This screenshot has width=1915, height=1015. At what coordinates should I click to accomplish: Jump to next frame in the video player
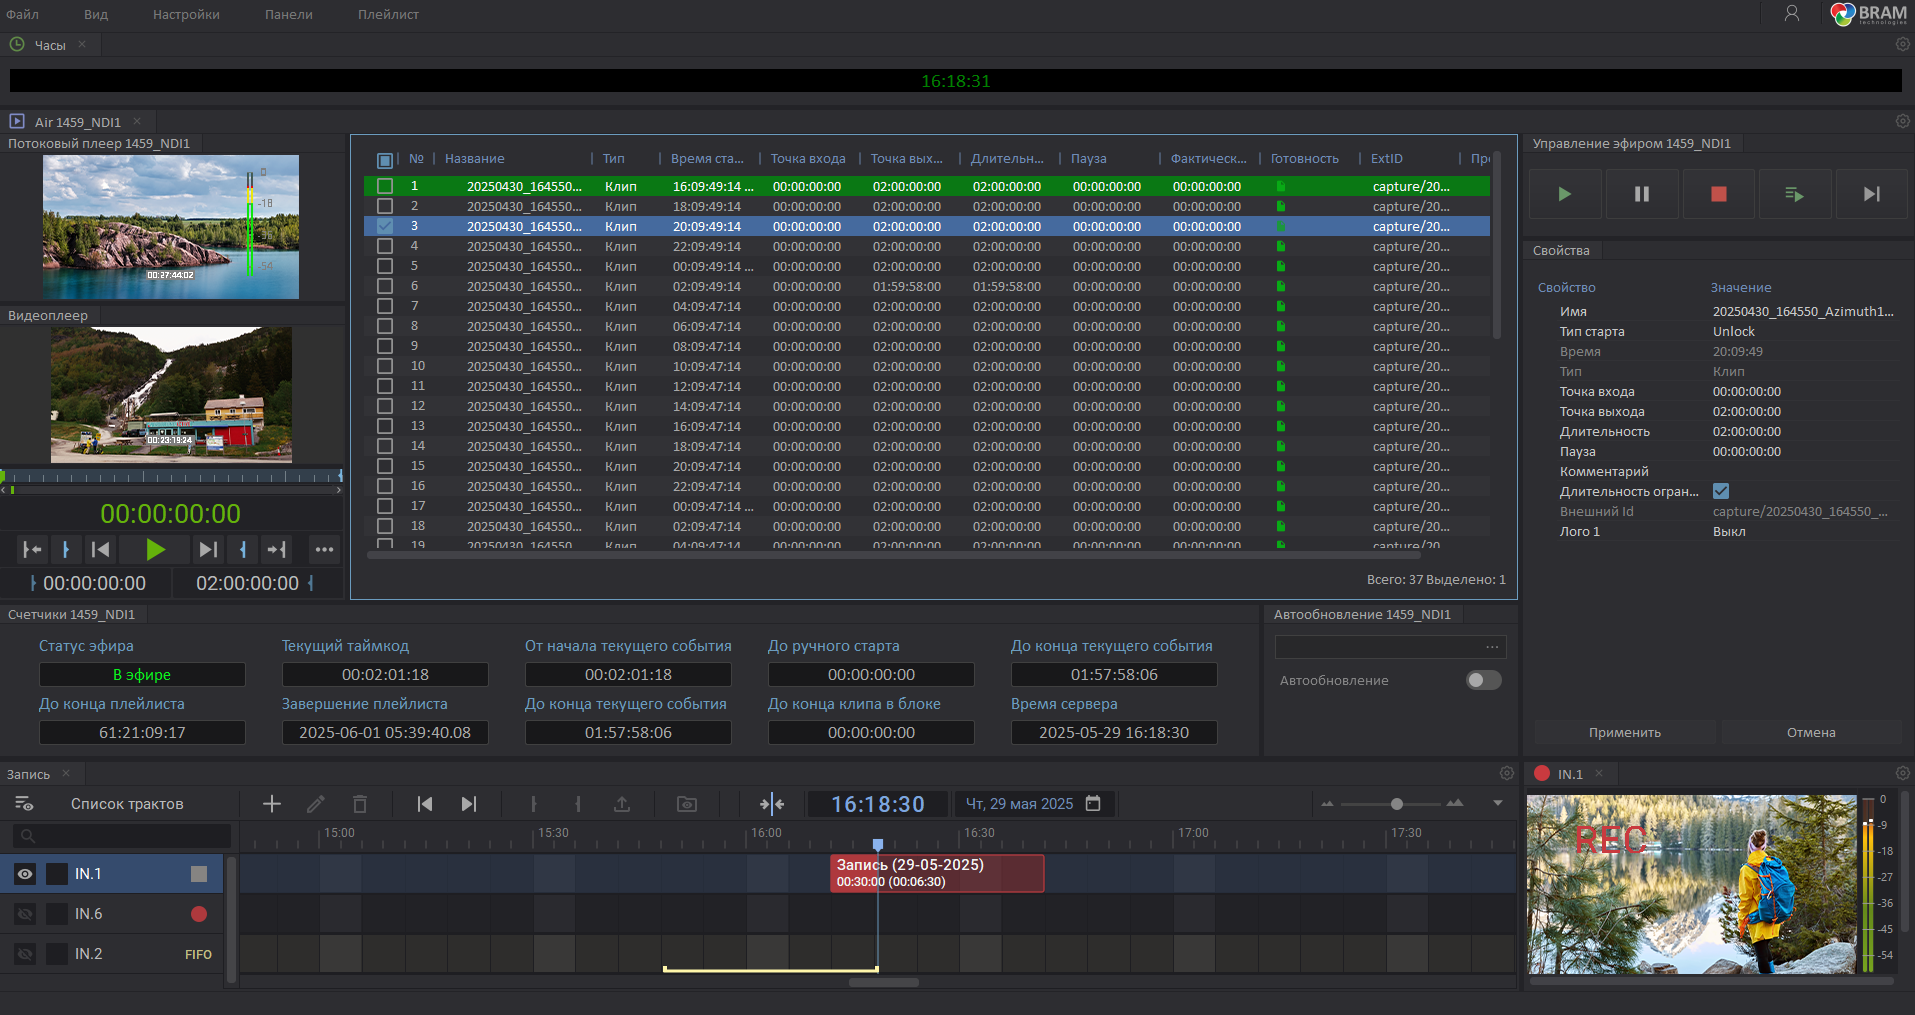coord(208,549)
